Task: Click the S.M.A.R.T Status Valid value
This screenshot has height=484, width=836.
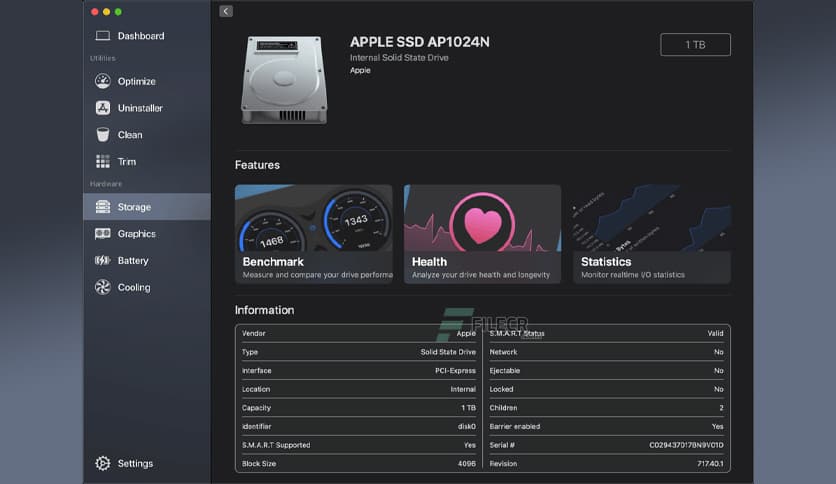Action: (716, 333)
